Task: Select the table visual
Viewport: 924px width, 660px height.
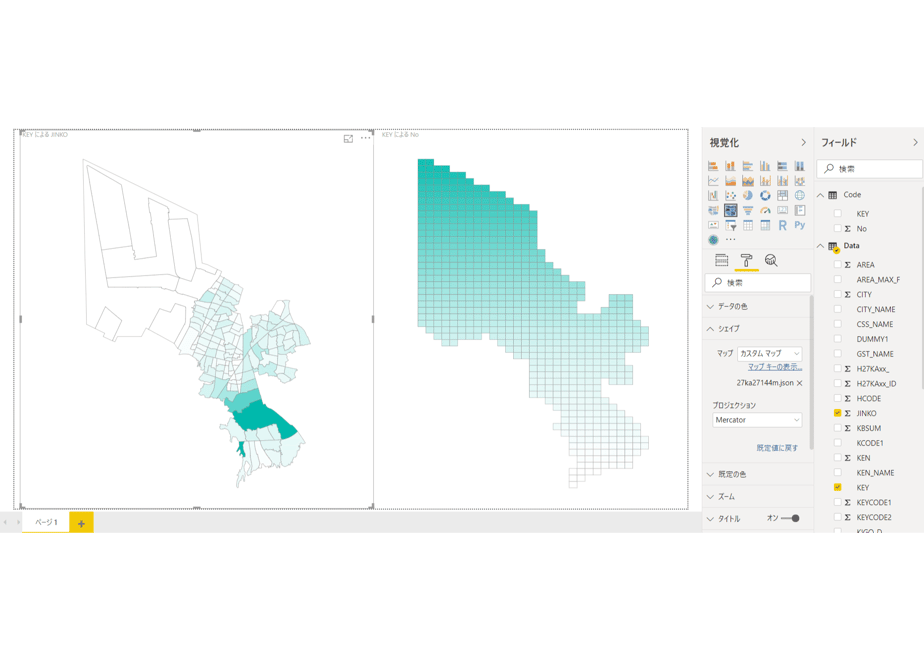Action: click(748, 225)
